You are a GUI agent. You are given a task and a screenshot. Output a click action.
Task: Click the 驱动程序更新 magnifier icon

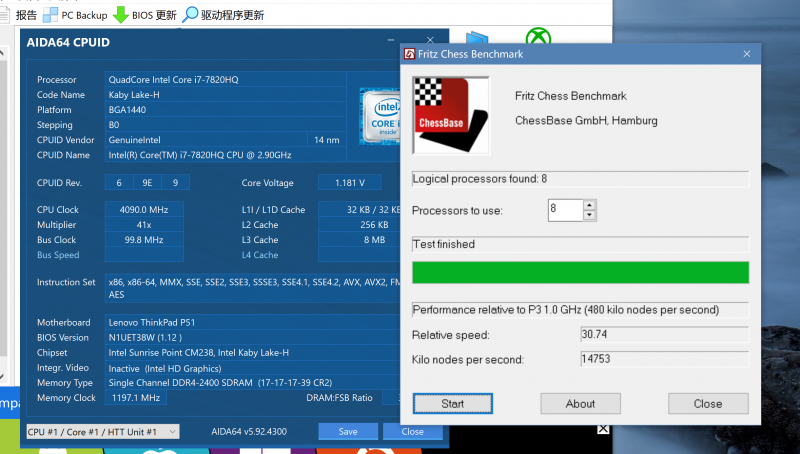pyautogui.click(x=190, y=14)
